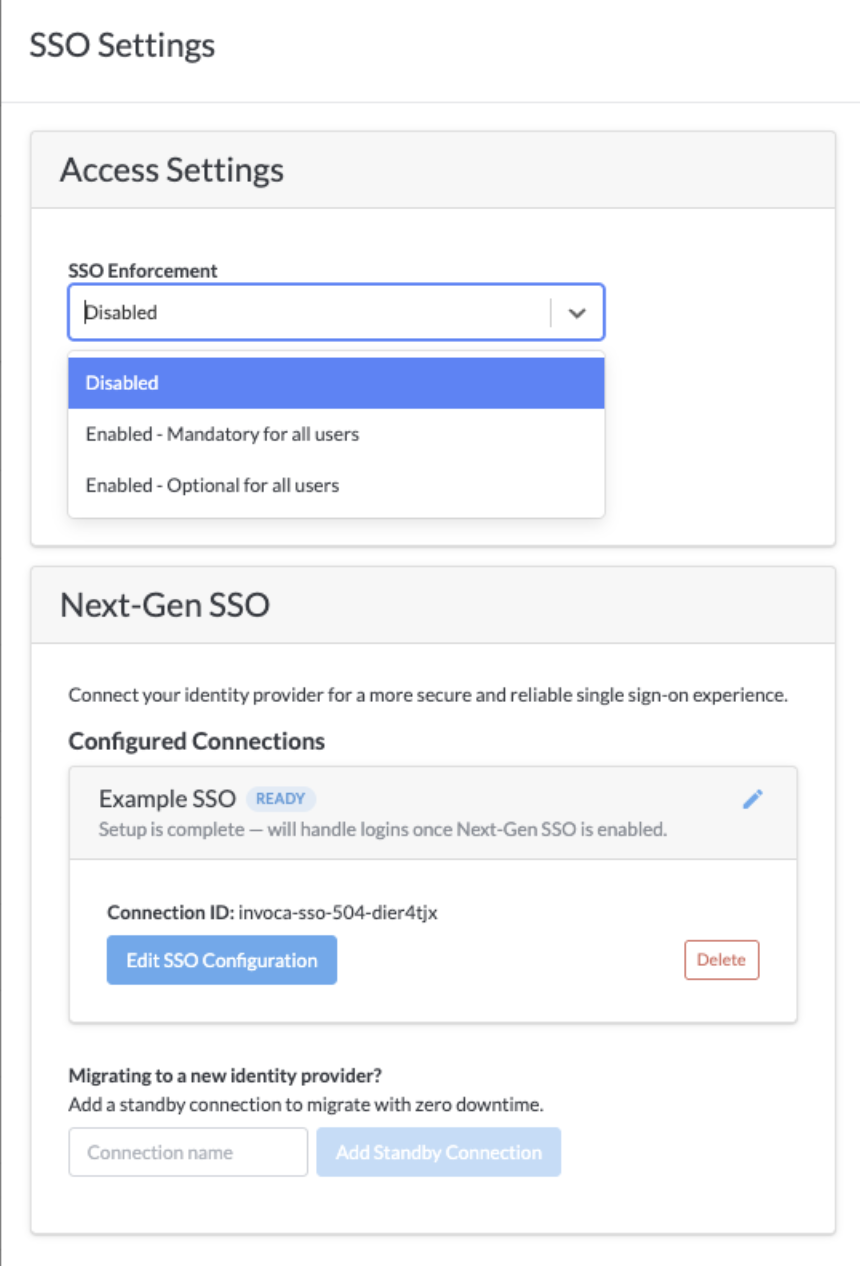Click the SSO Enforcement label

click(143, 270)
